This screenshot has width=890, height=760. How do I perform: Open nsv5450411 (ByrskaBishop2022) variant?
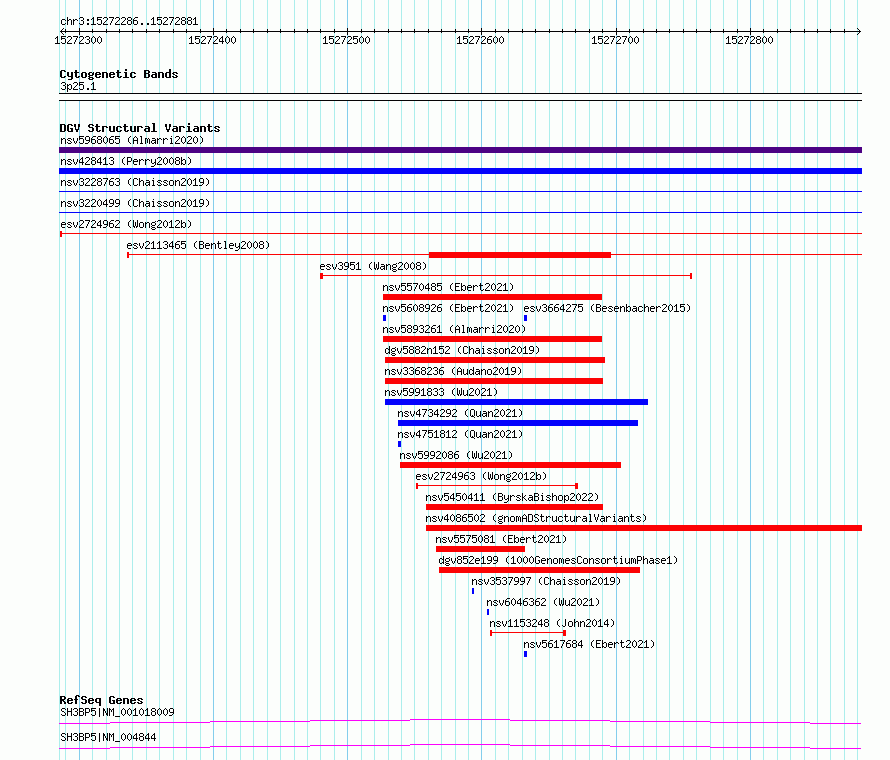(x=512, y=497)
